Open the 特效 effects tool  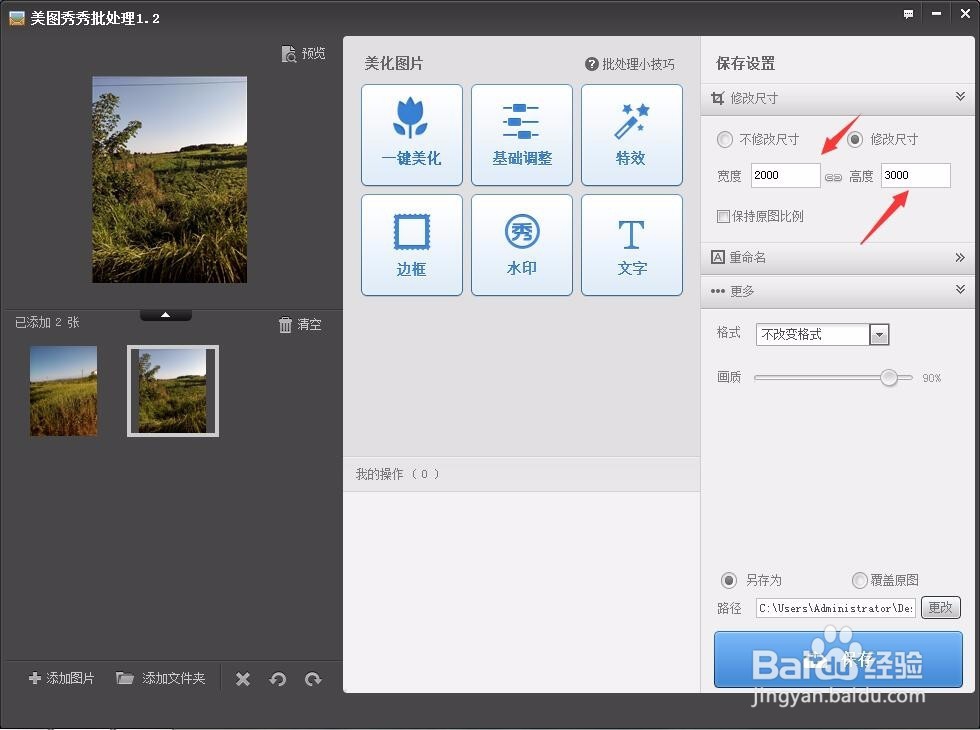point(632,135)
